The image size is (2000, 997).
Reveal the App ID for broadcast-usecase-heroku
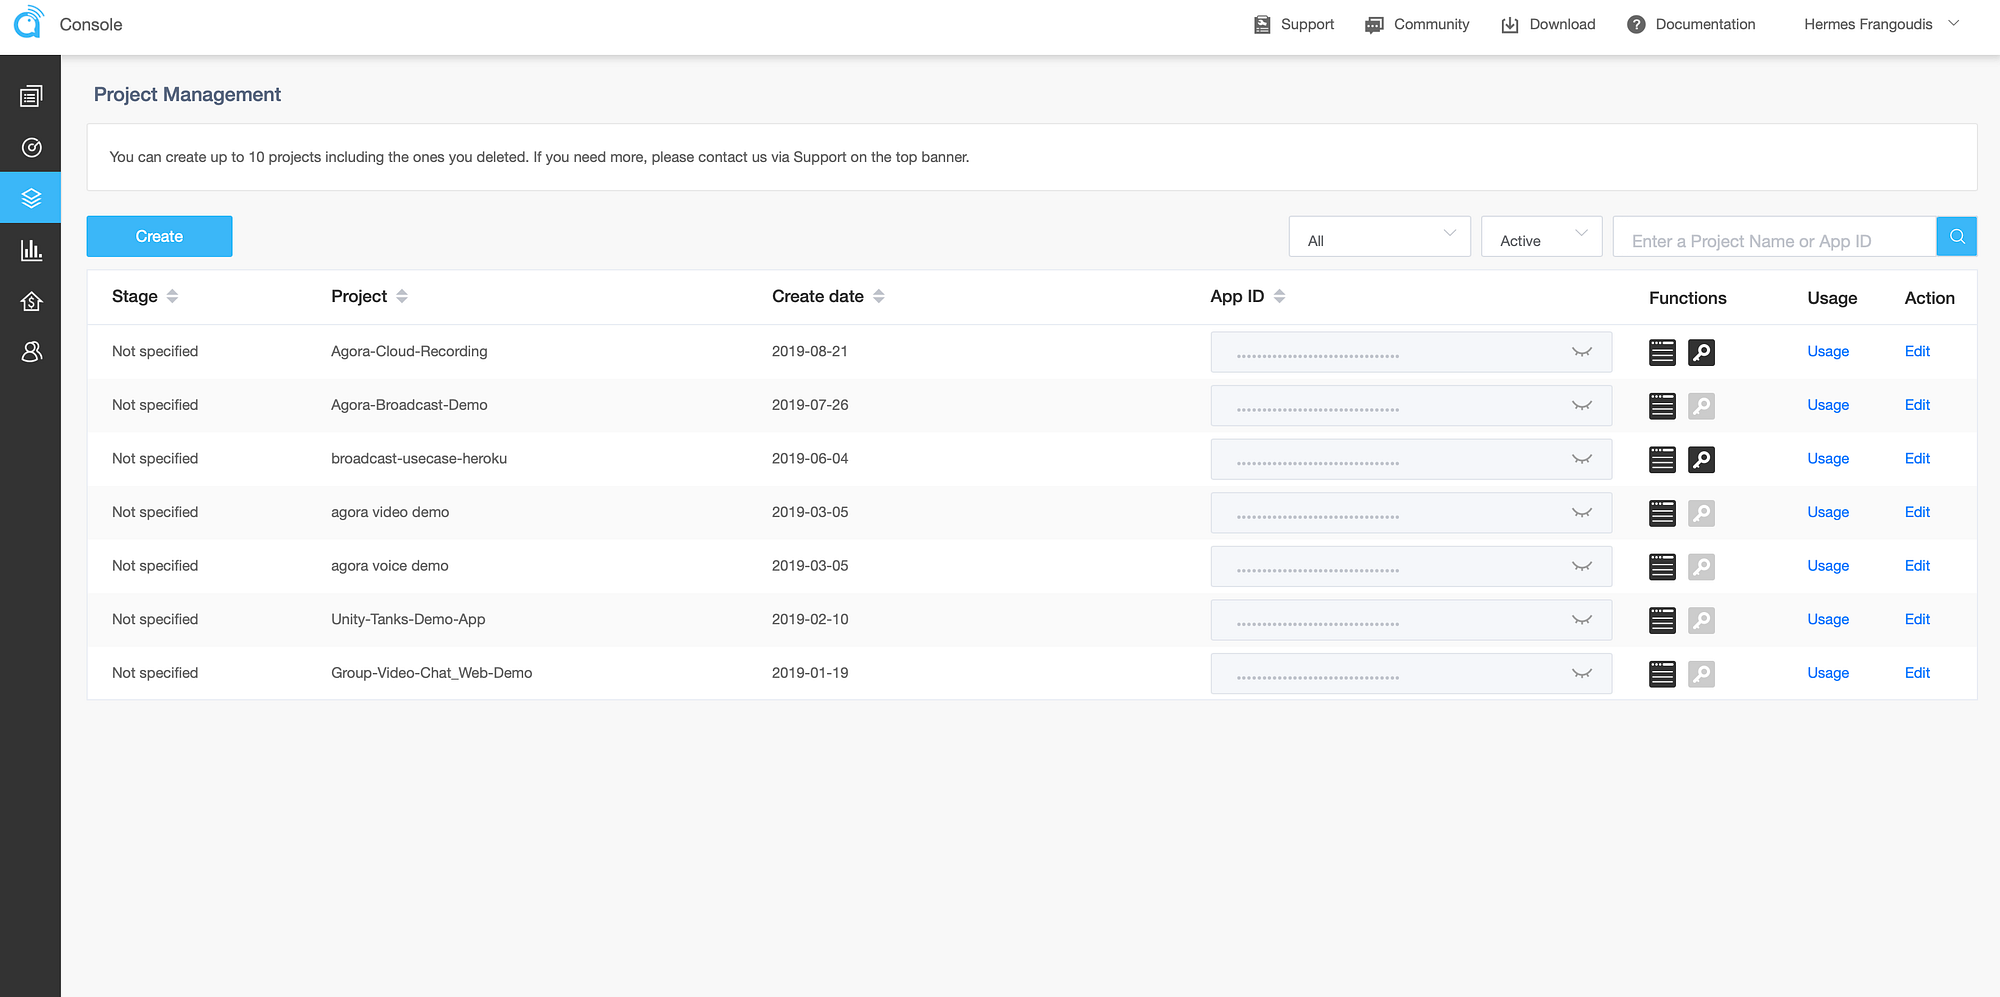[x=1582, y=459]
